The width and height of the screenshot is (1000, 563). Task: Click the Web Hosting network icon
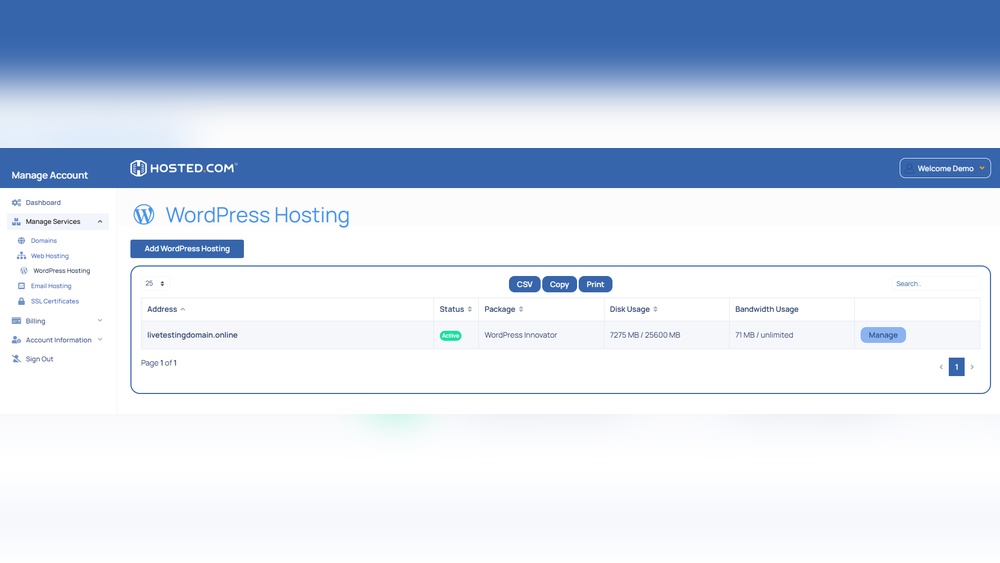(21, 256)
